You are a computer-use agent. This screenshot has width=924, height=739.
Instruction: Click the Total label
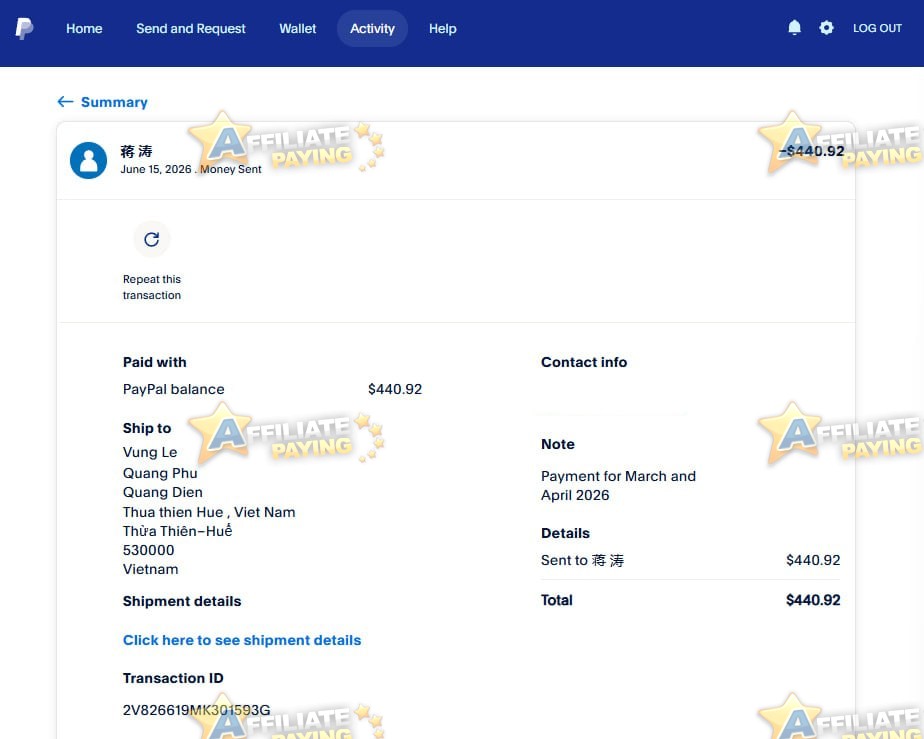[556, 600]
